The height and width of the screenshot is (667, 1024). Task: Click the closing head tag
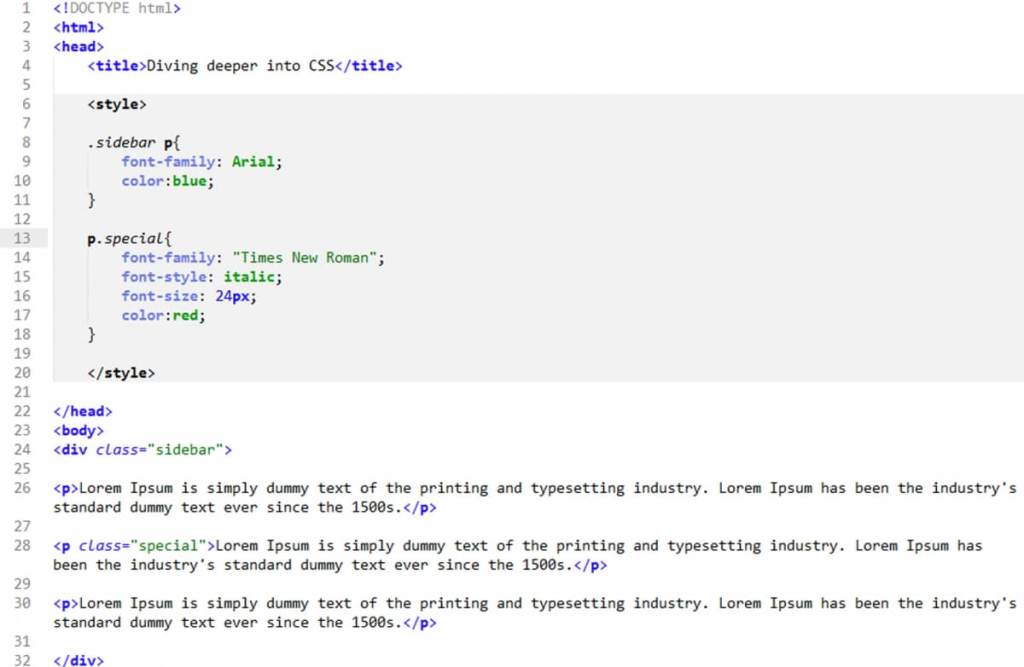click(82, 411)
